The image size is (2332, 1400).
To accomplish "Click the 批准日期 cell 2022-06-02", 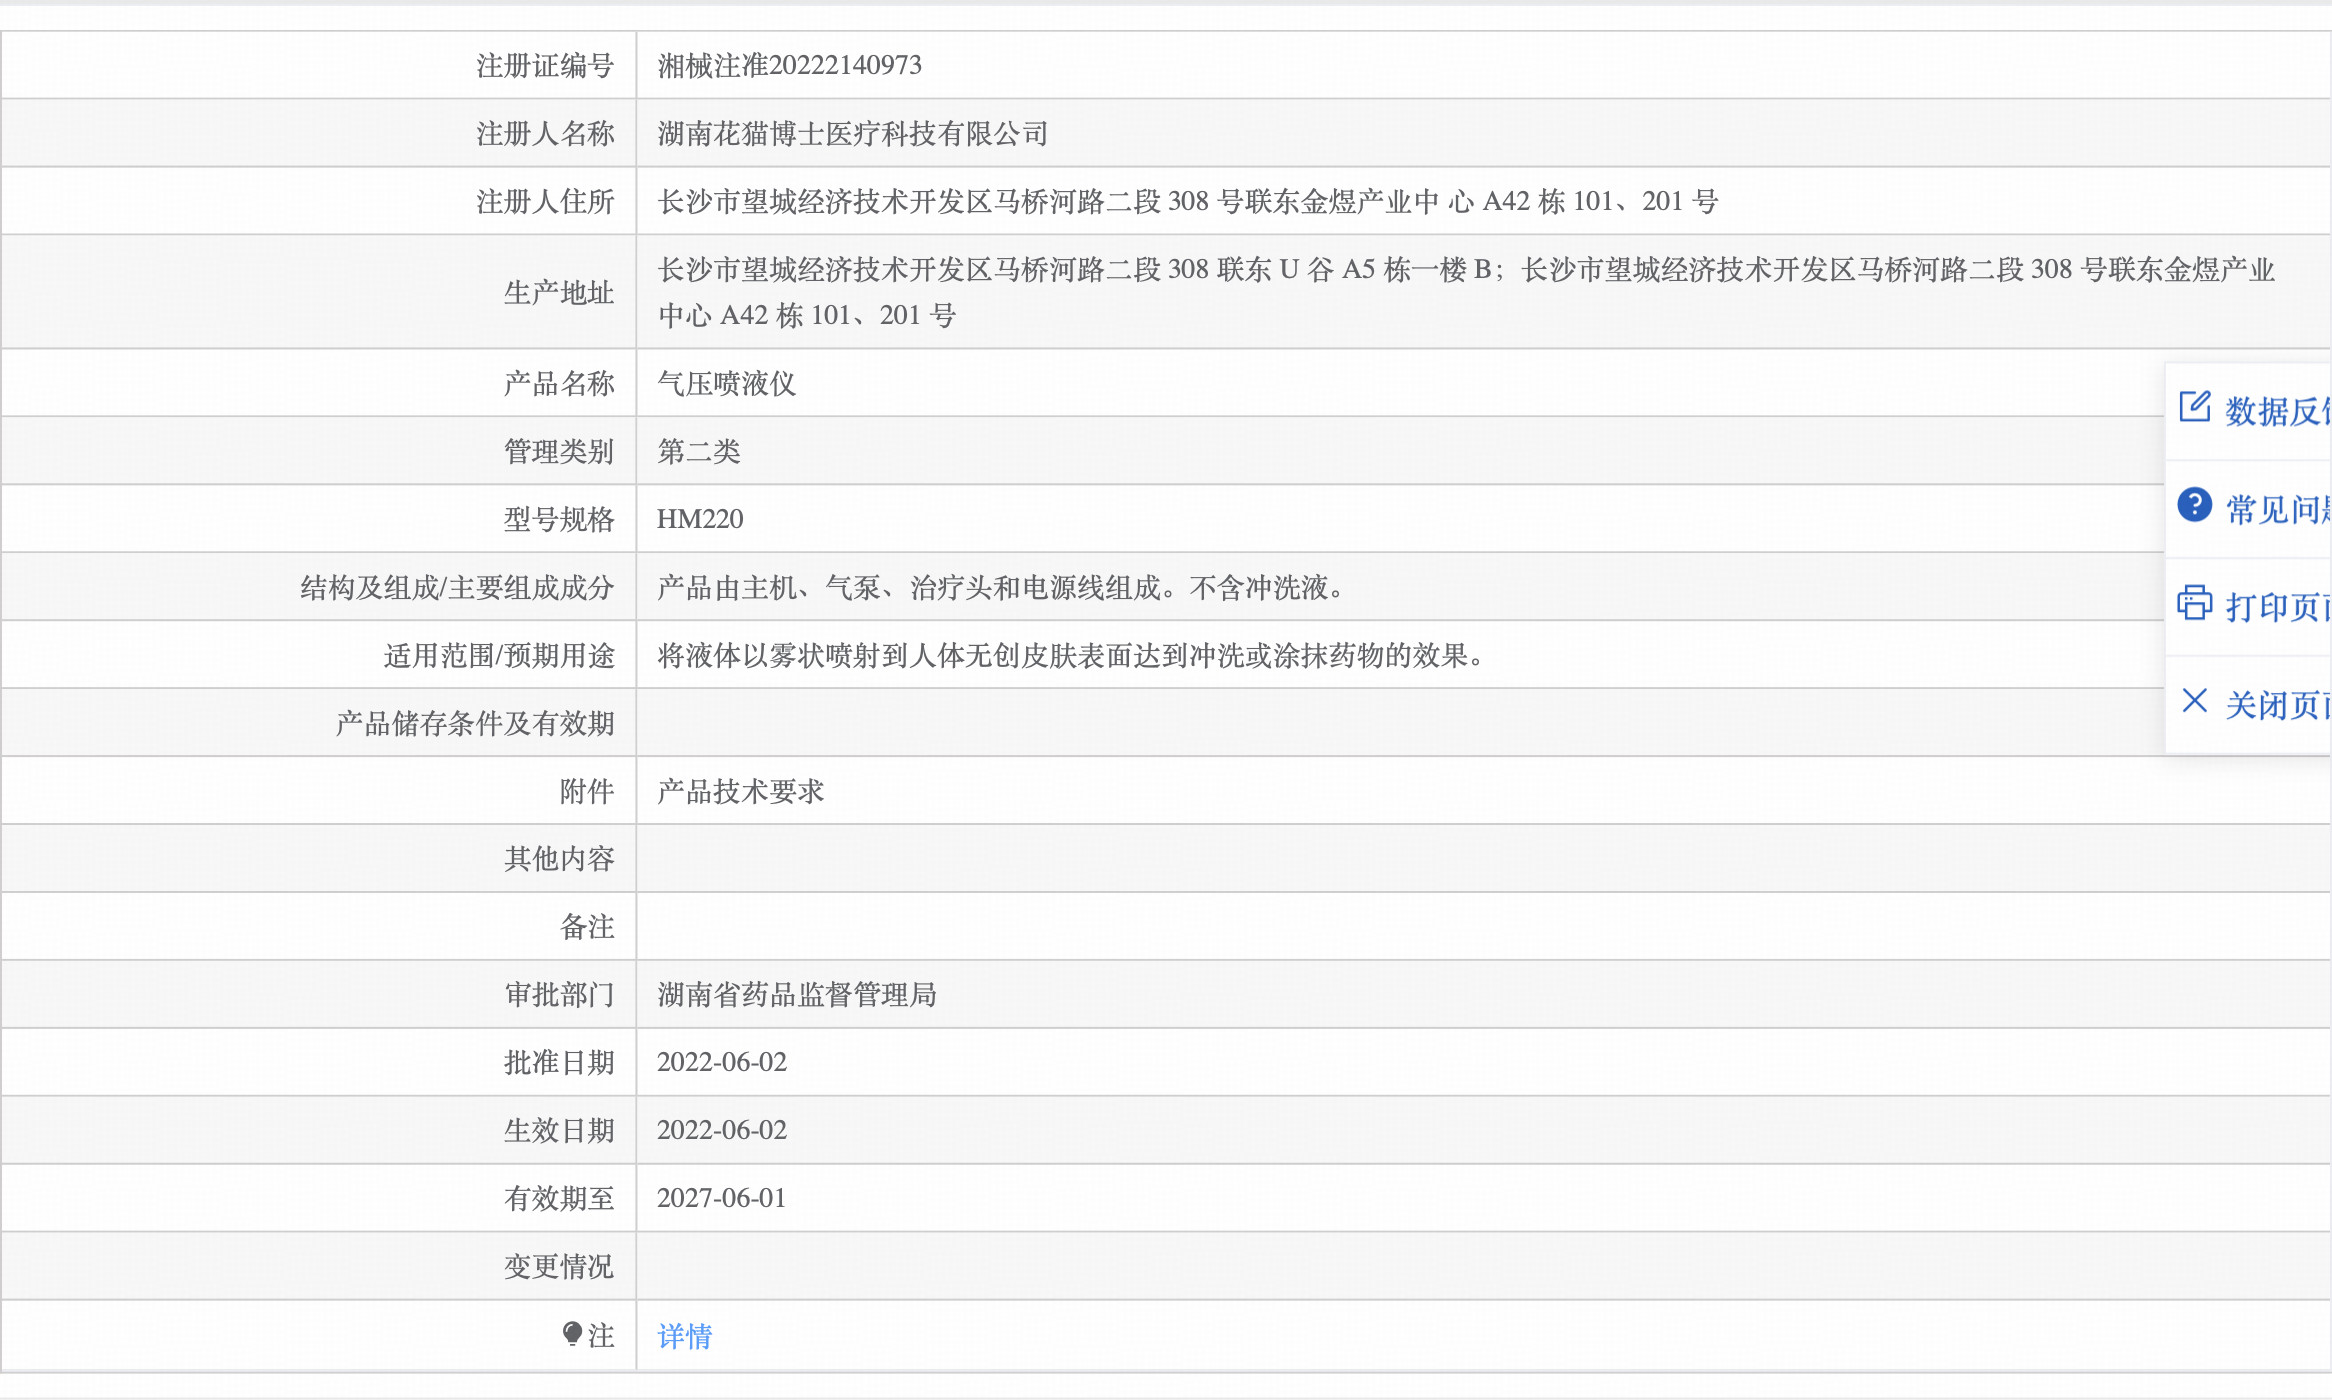I will click(x=722, y=1062).
